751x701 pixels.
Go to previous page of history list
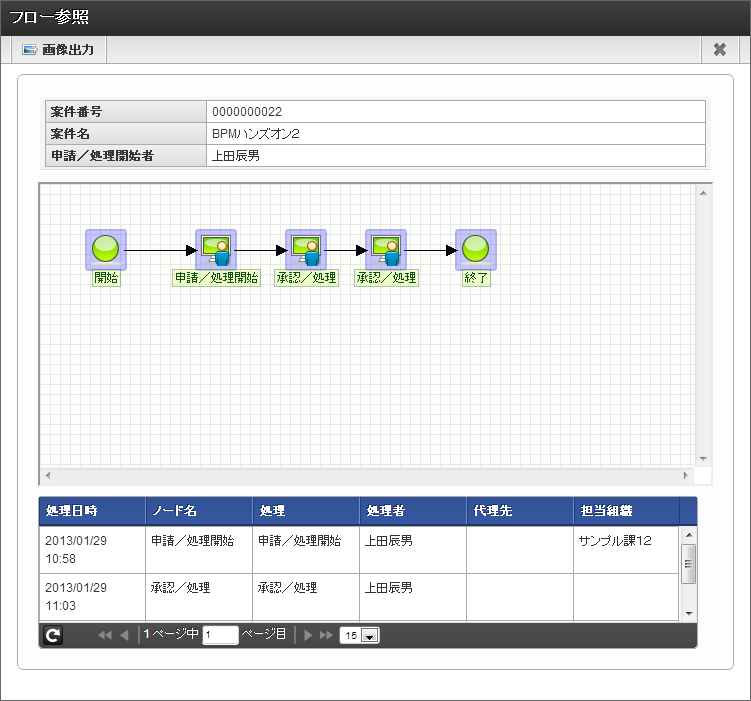[125, 635]
